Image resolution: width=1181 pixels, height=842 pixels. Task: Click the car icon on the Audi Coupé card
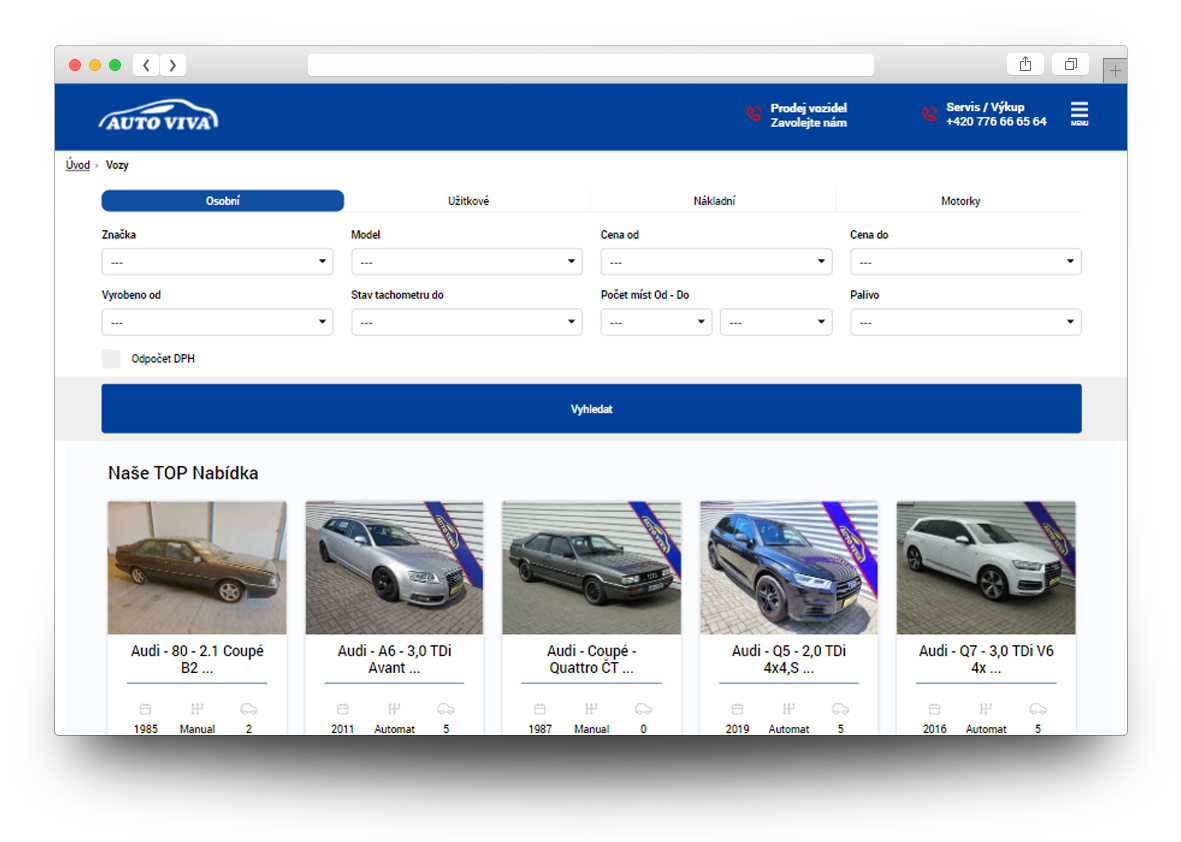tap(643, 709)
